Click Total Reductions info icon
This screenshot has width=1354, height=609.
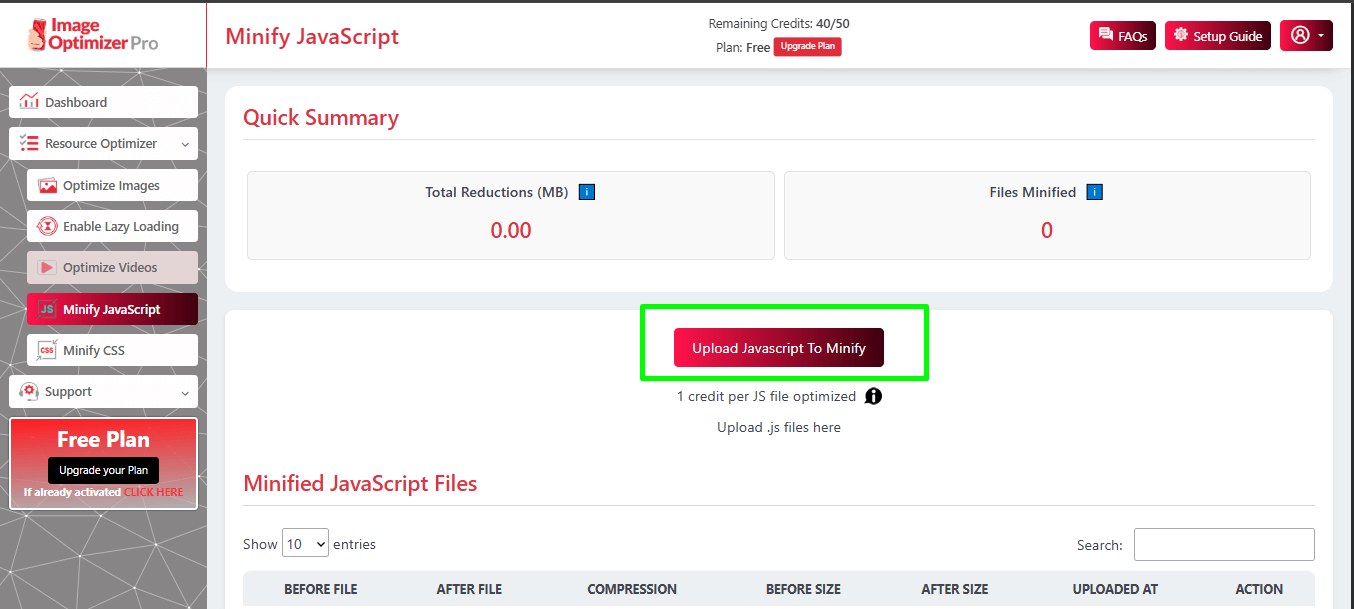point(587,192)
